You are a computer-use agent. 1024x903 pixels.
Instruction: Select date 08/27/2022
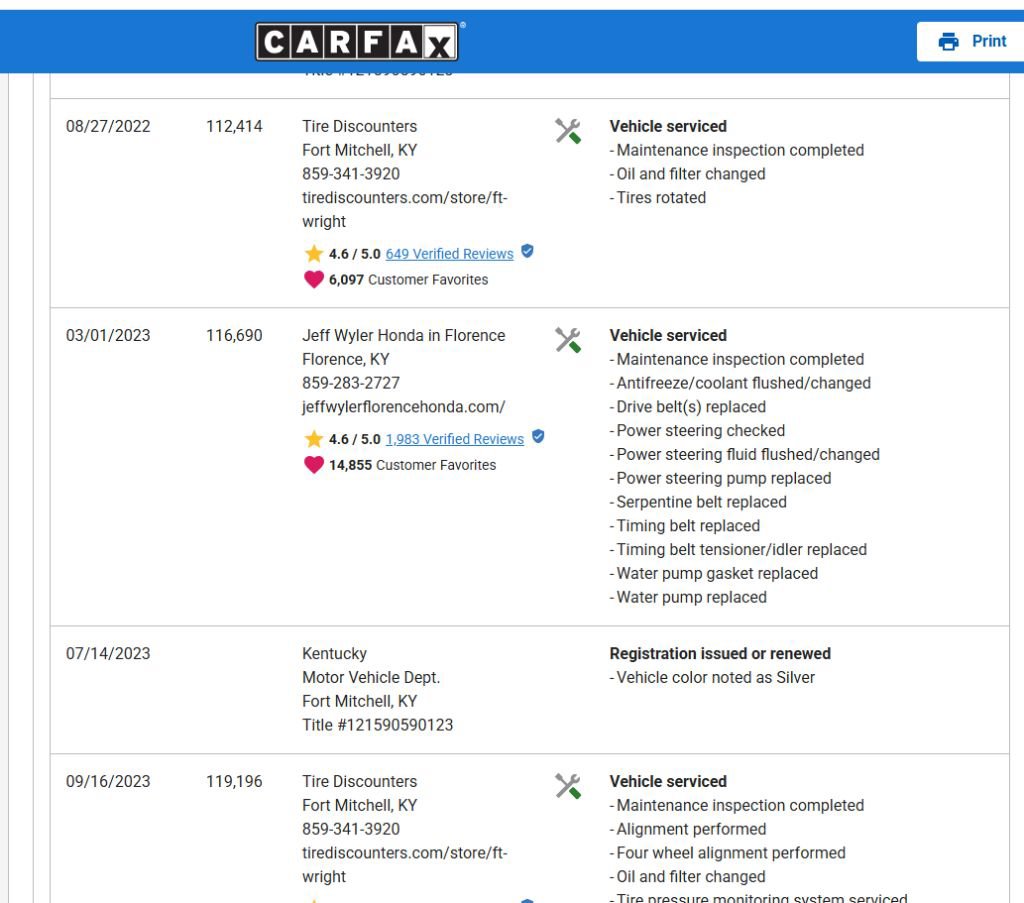(x=108, y=127)
